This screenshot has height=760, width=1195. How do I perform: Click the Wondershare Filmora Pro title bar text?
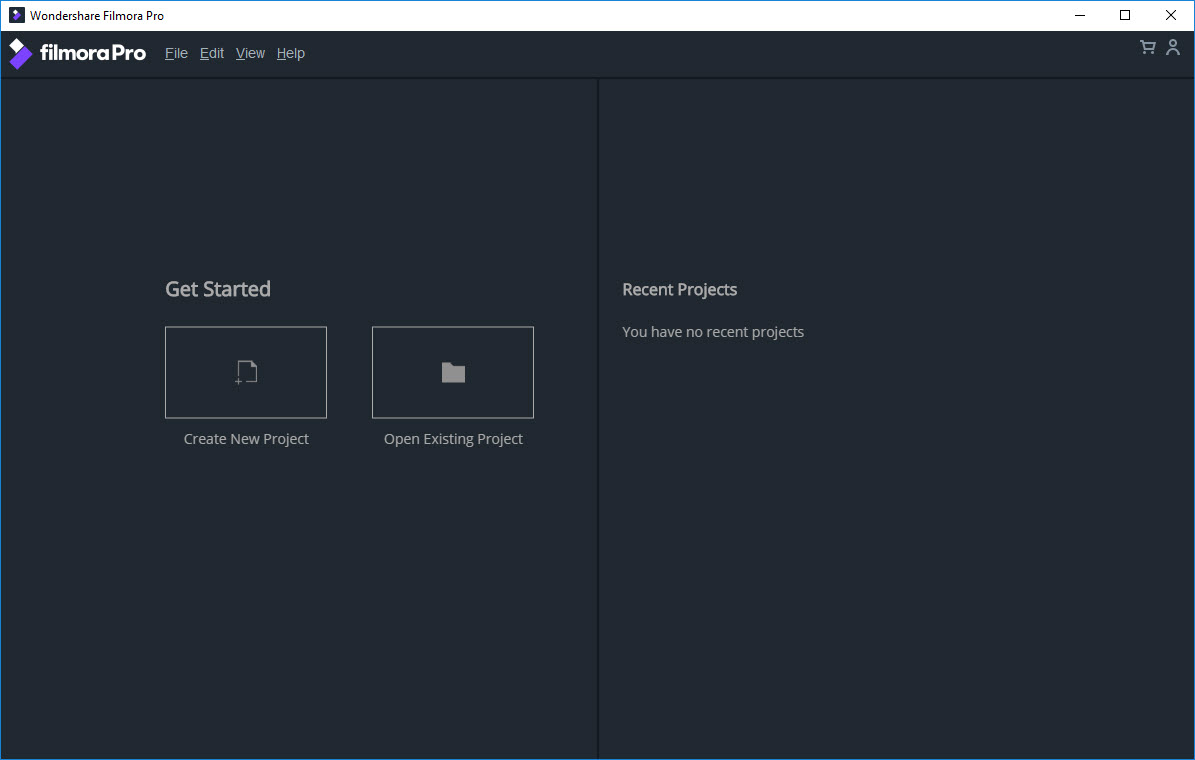[x=97, y=15]
